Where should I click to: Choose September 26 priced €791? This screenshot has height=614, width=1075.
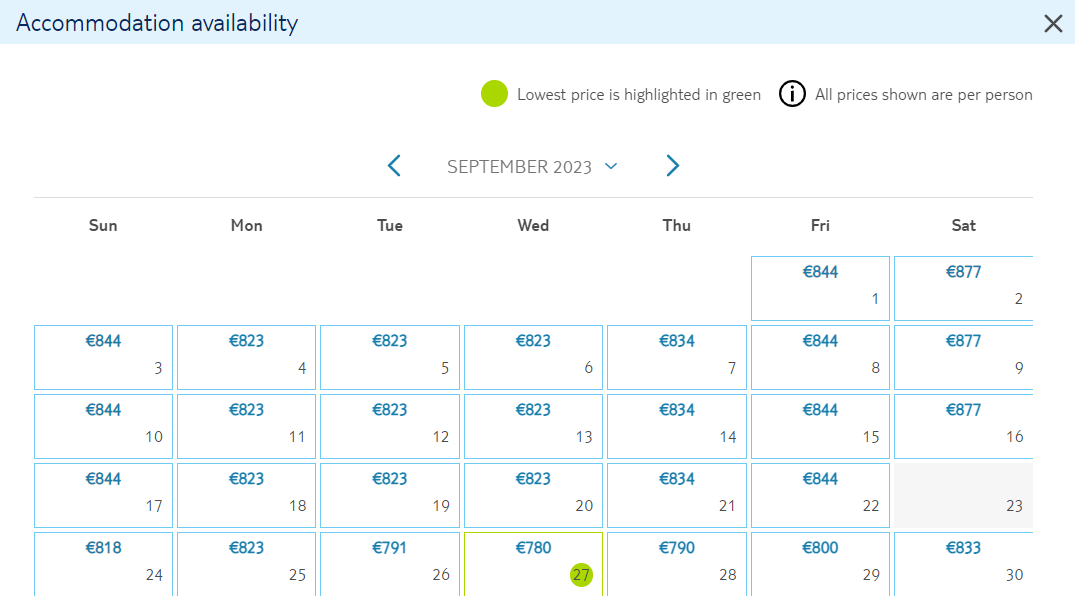pyautogui.click(x=389, y=563)
